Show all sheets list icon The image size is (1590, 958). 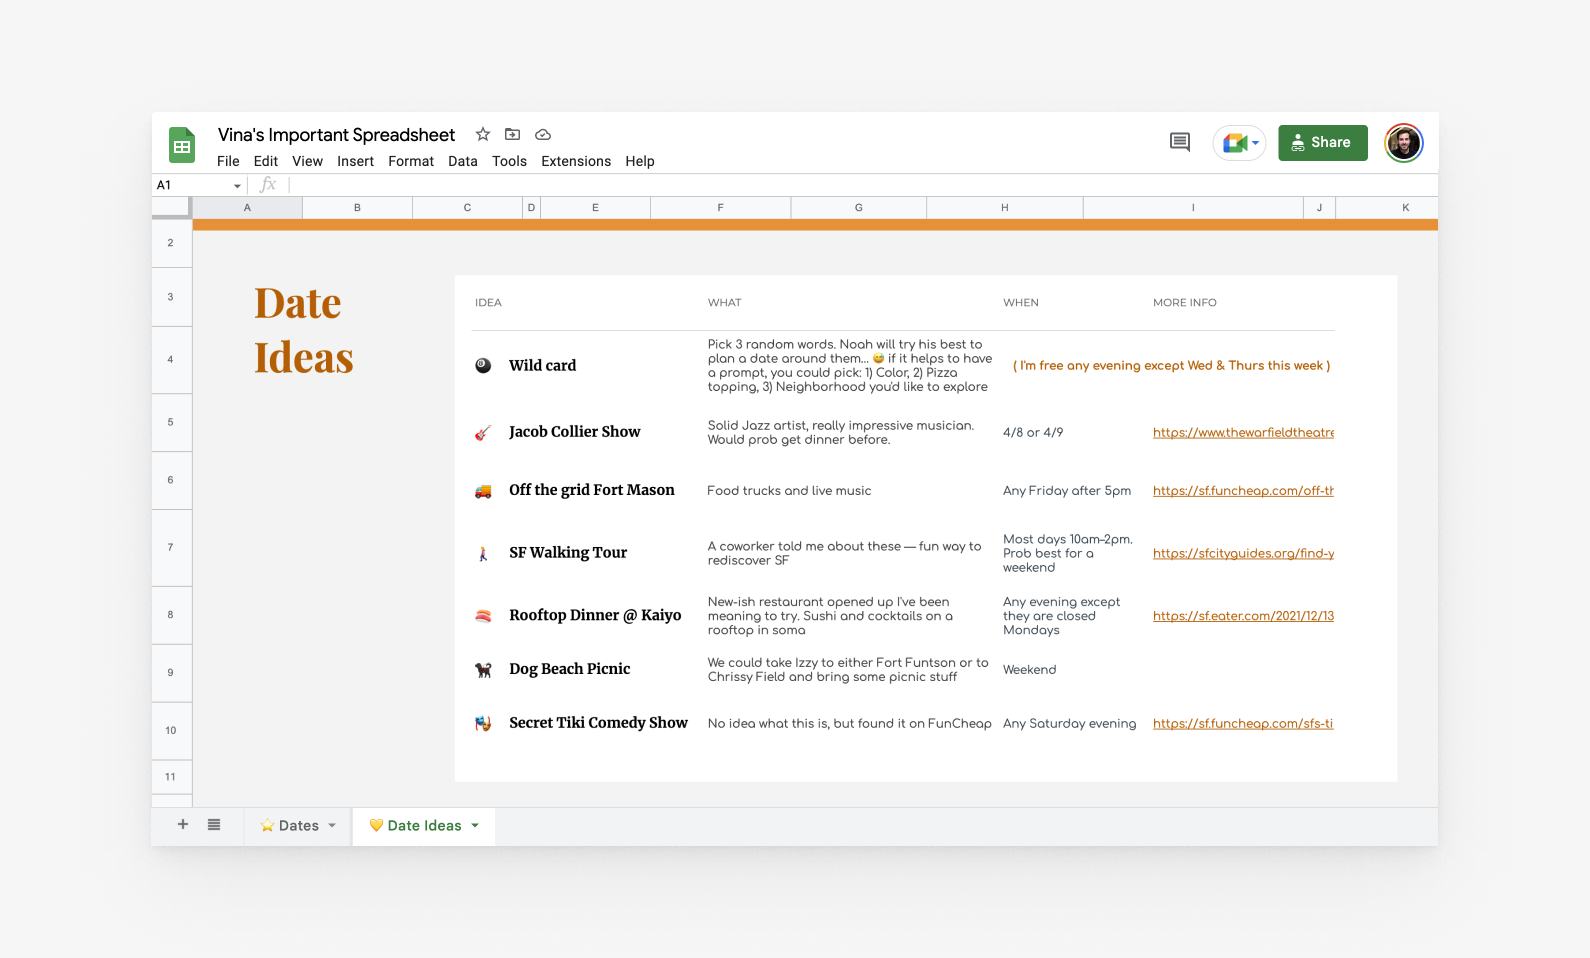tap(214, 825)
